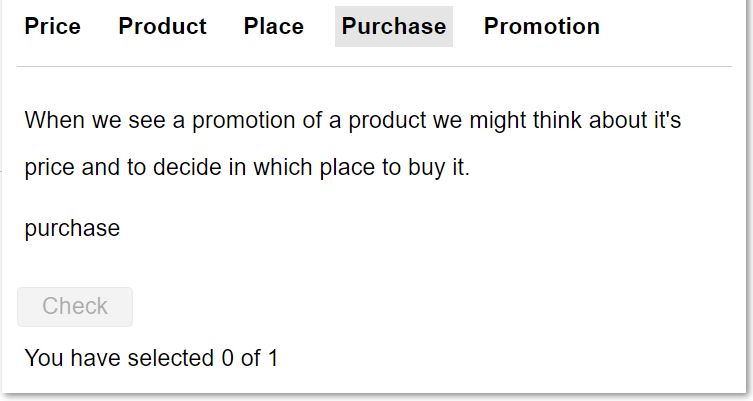Select the bold Price option at top
Screen dimensions: 753x401
click(52, 26)
